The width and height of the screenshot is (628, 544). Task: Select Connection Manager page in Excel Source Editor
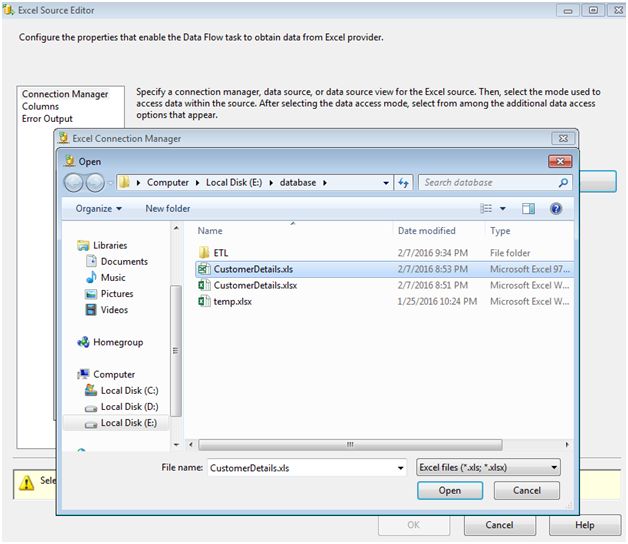[x=65, y=94]
